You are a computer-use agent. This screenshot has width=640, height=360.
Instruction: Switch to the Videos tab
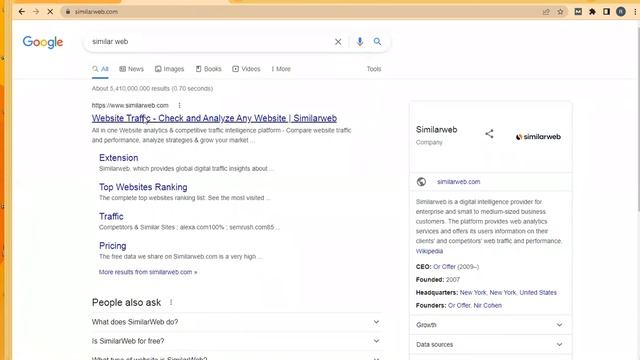click(x=246, y=69)
